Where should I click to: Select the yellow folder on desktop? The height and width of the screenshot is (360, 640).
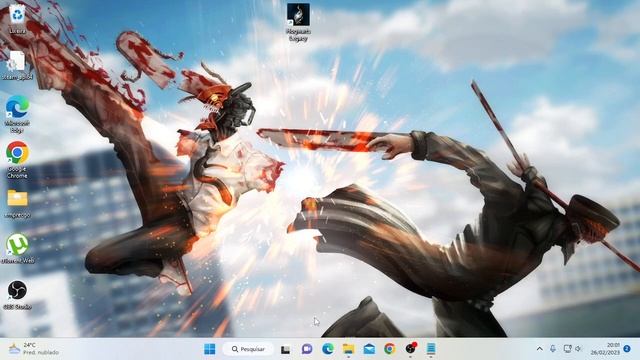(17, 203)
